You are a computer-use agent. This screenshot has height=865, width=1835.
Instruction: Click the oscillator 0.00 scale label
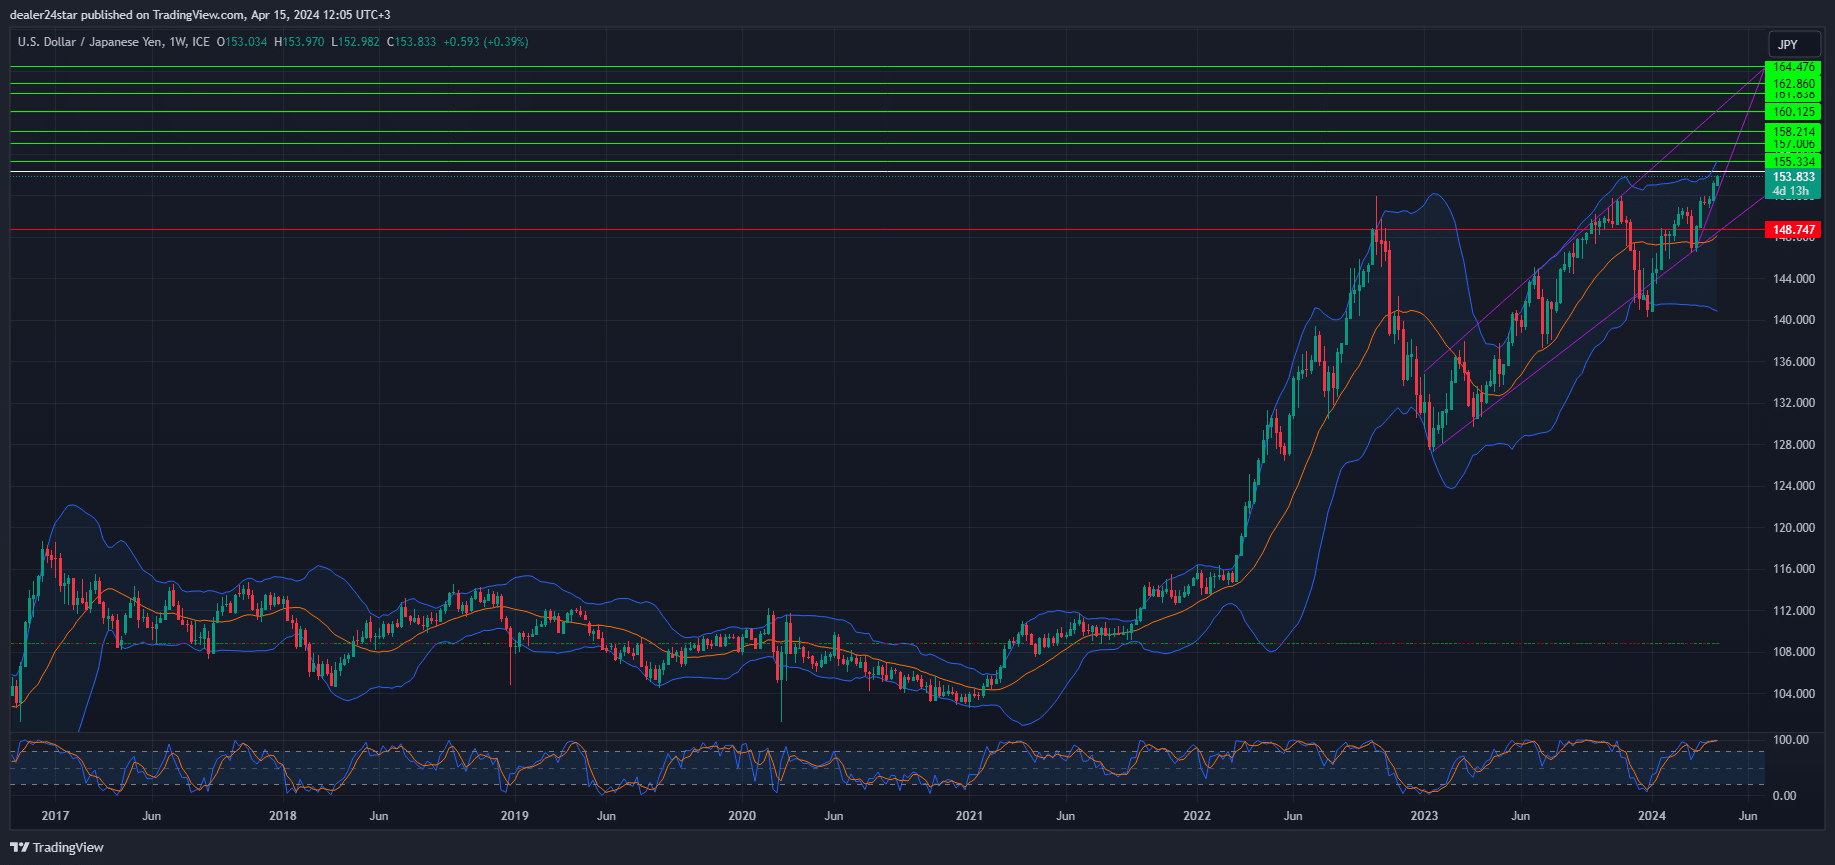pyautogui.click(x=1784, y=796)
